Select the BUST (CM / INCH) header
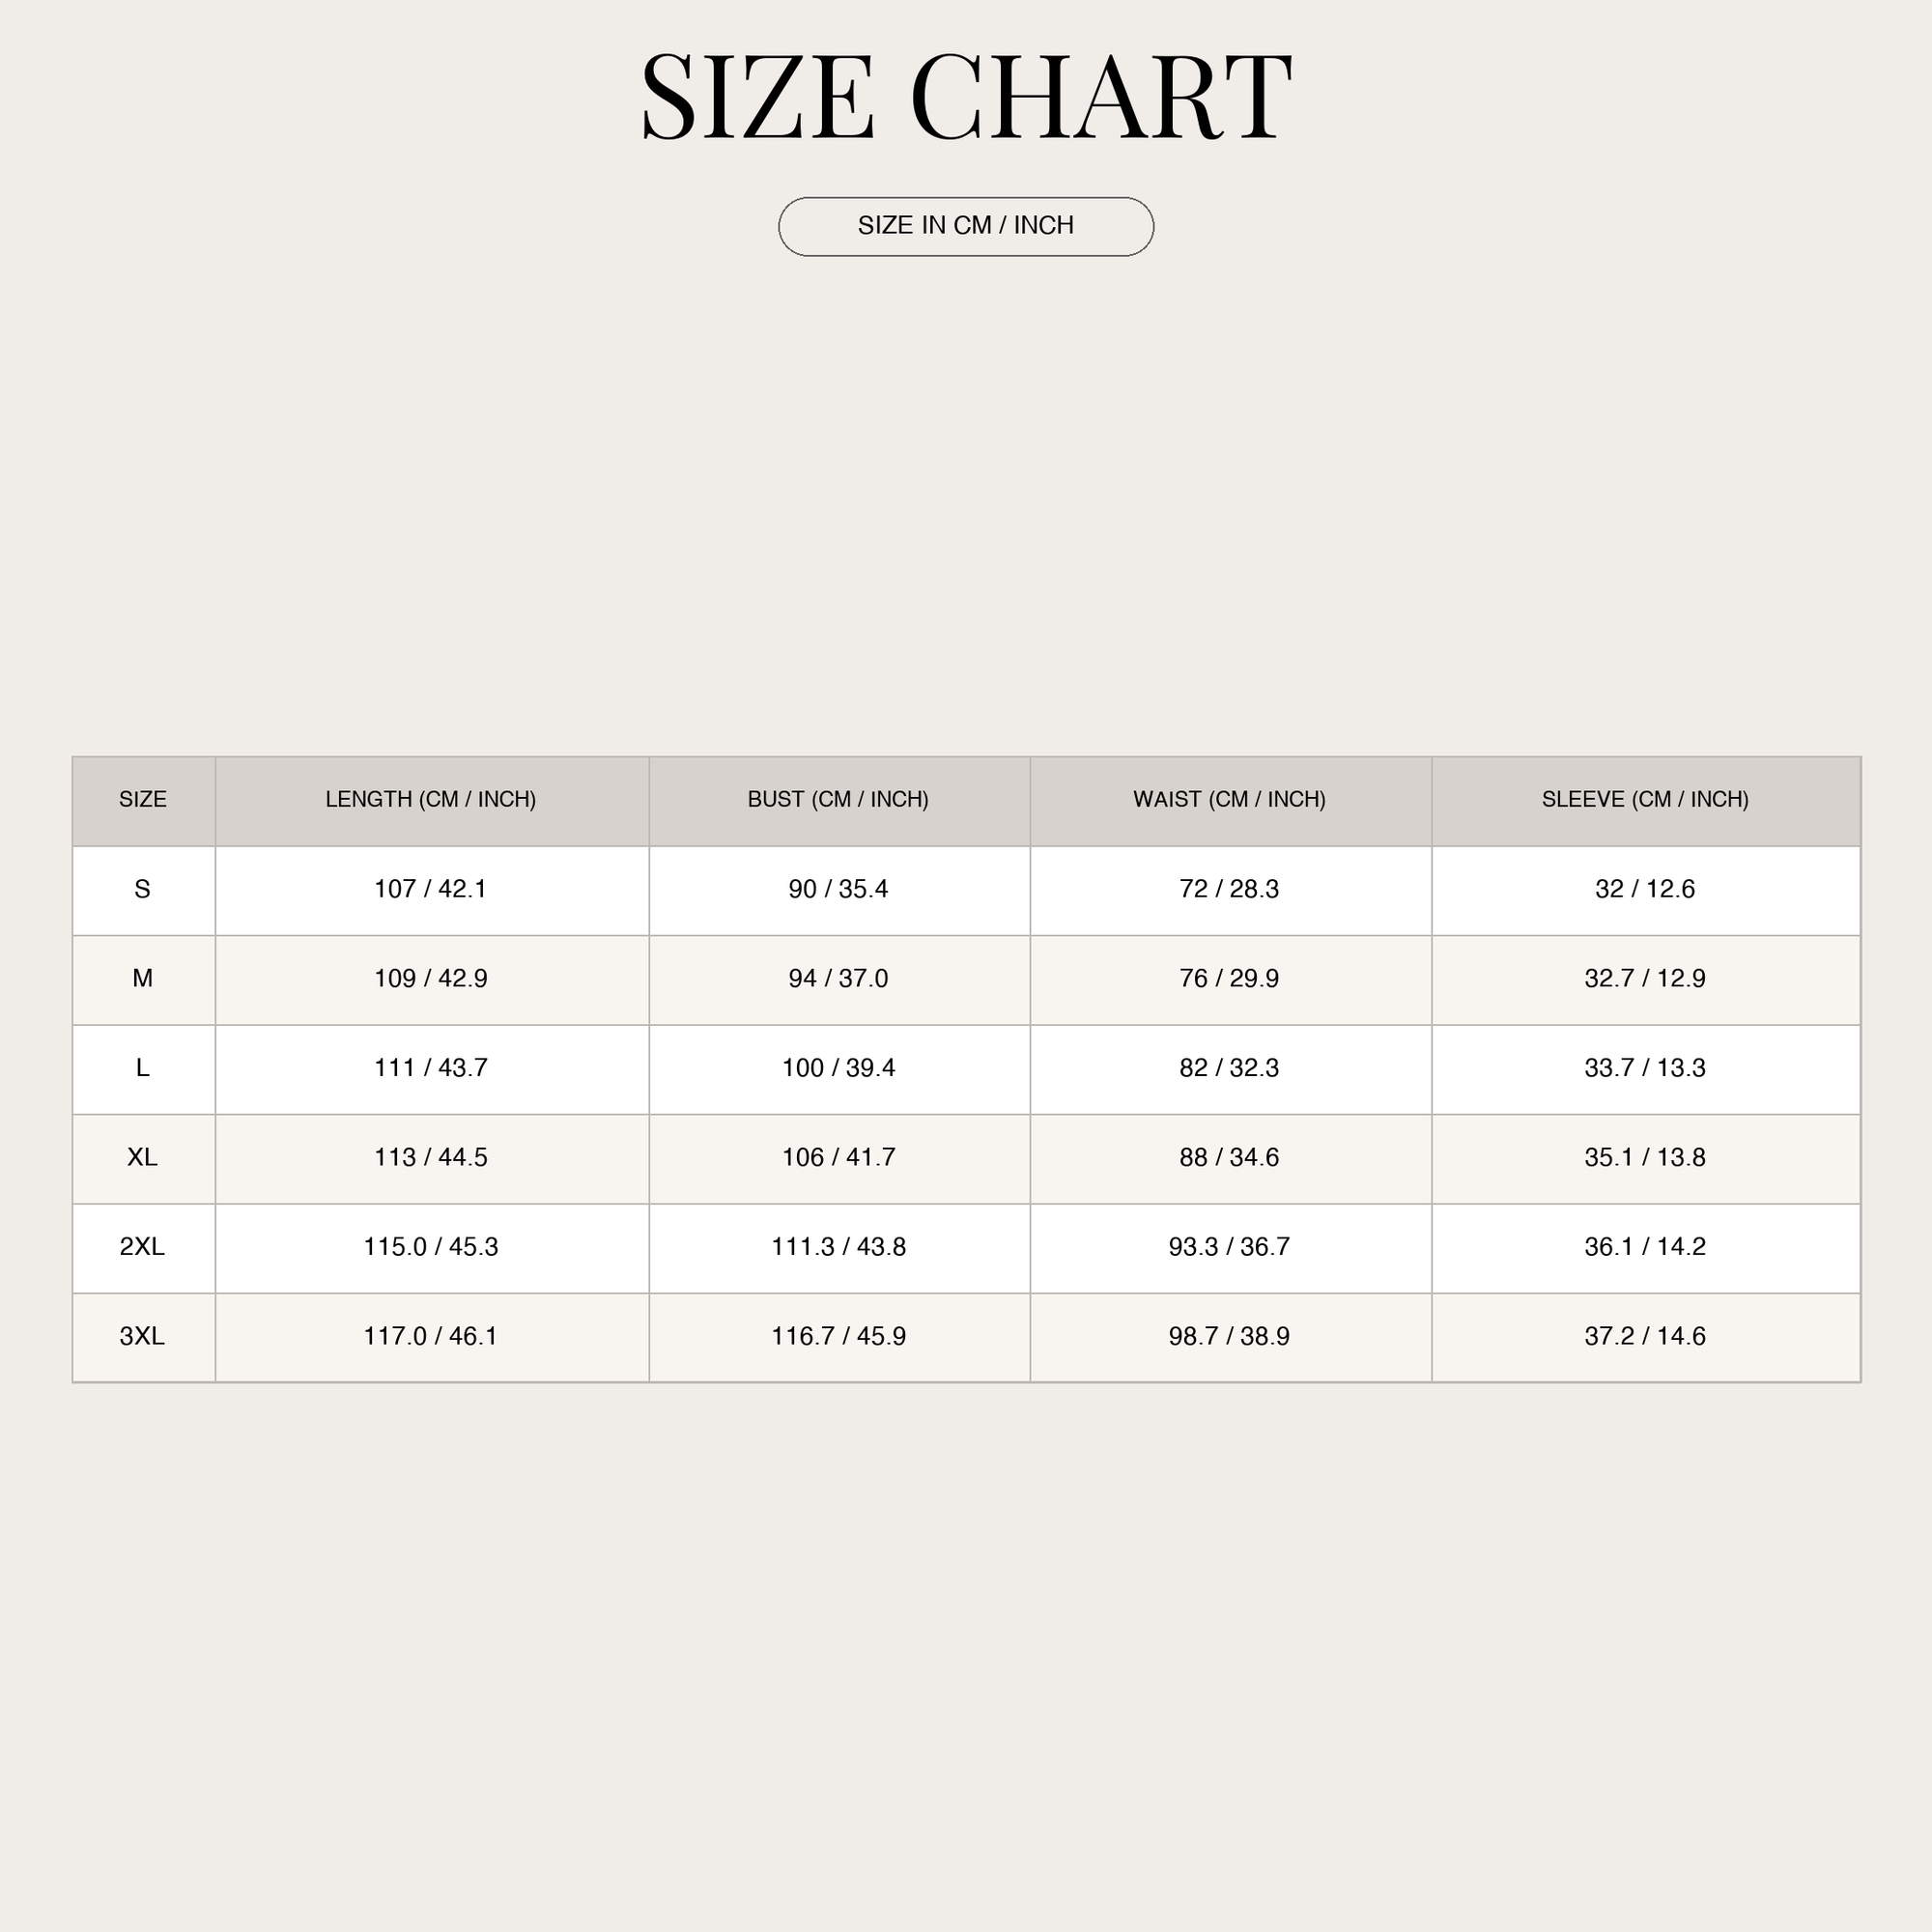1932x1932 pixels. point(839,800)
